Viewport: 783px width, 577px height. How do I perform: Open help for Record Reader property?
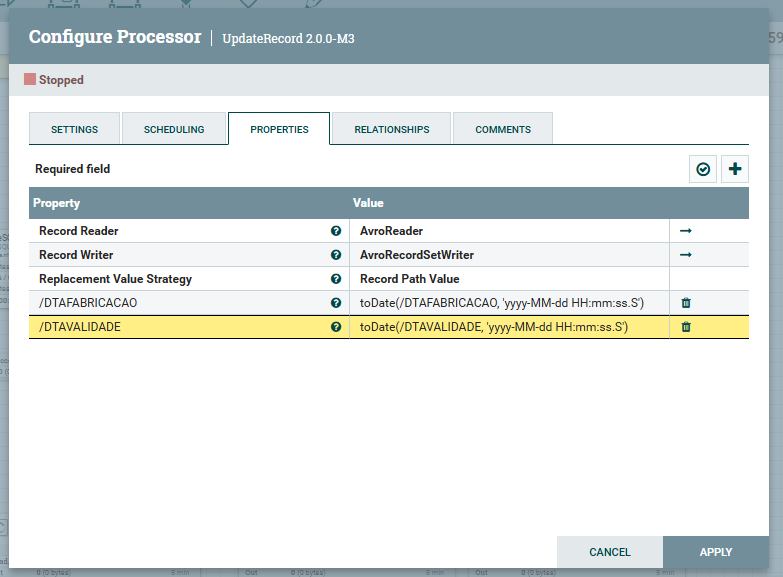tap(336, 231)
